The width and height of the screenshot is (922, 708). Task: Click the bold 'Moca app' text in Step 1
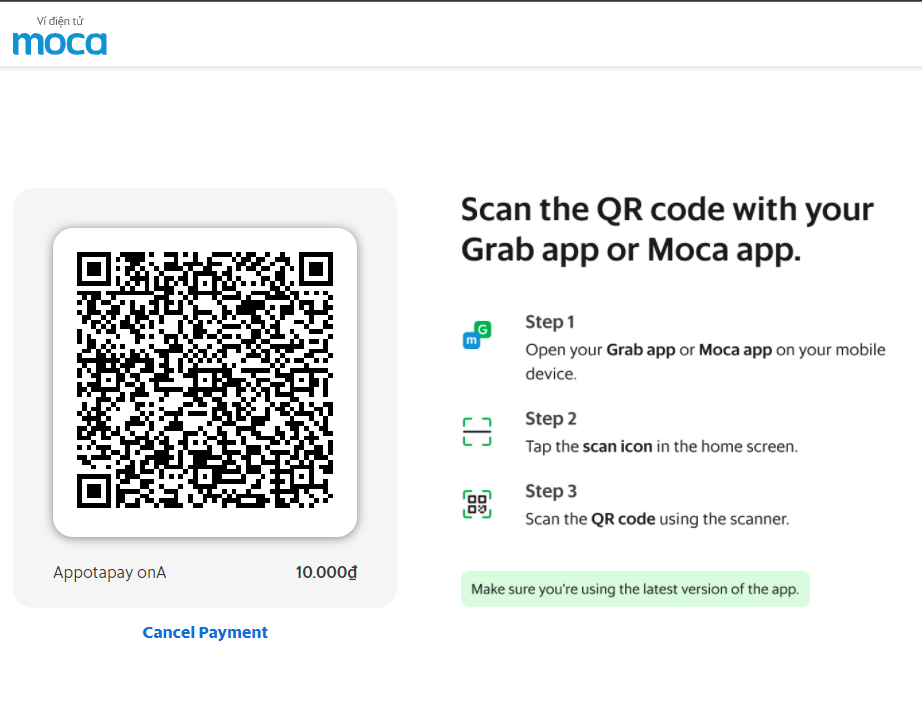[735, 350]
